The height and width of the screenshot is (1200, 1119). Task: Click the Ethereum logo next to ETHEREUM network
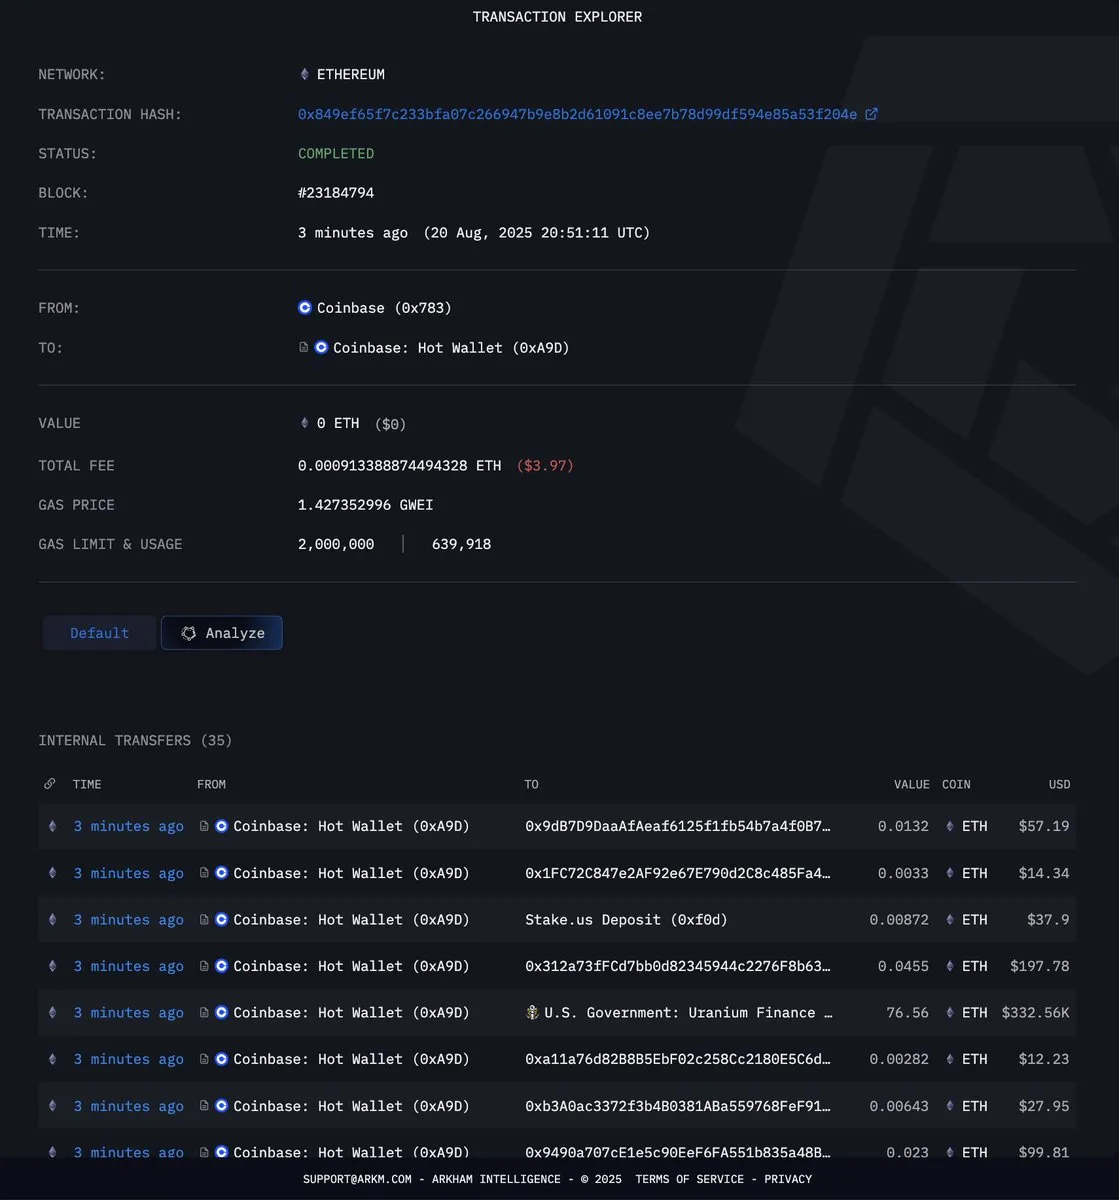pos(305,74)
